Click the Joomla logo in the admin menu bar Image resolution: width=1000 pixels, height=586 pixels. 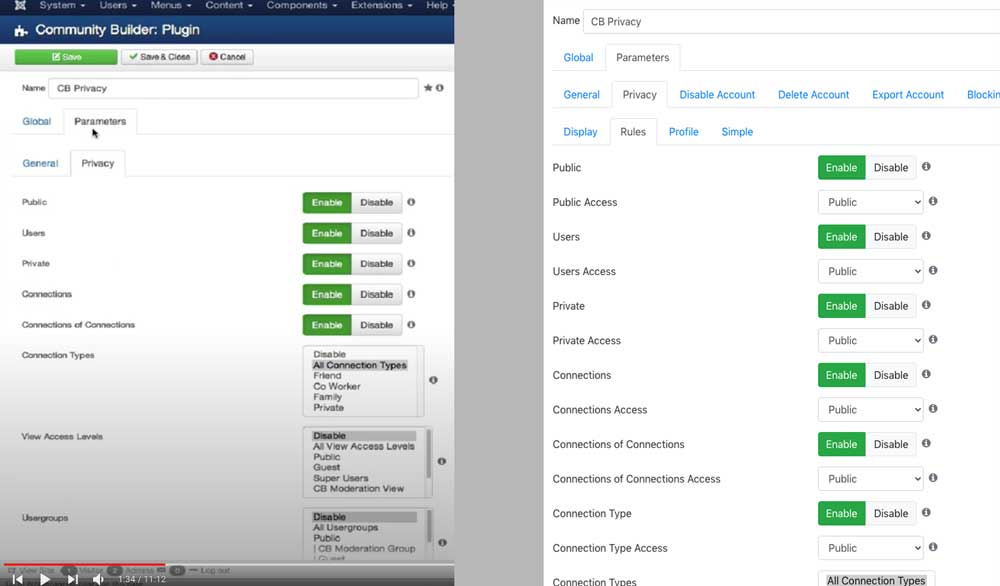click(x=20, y=5)
